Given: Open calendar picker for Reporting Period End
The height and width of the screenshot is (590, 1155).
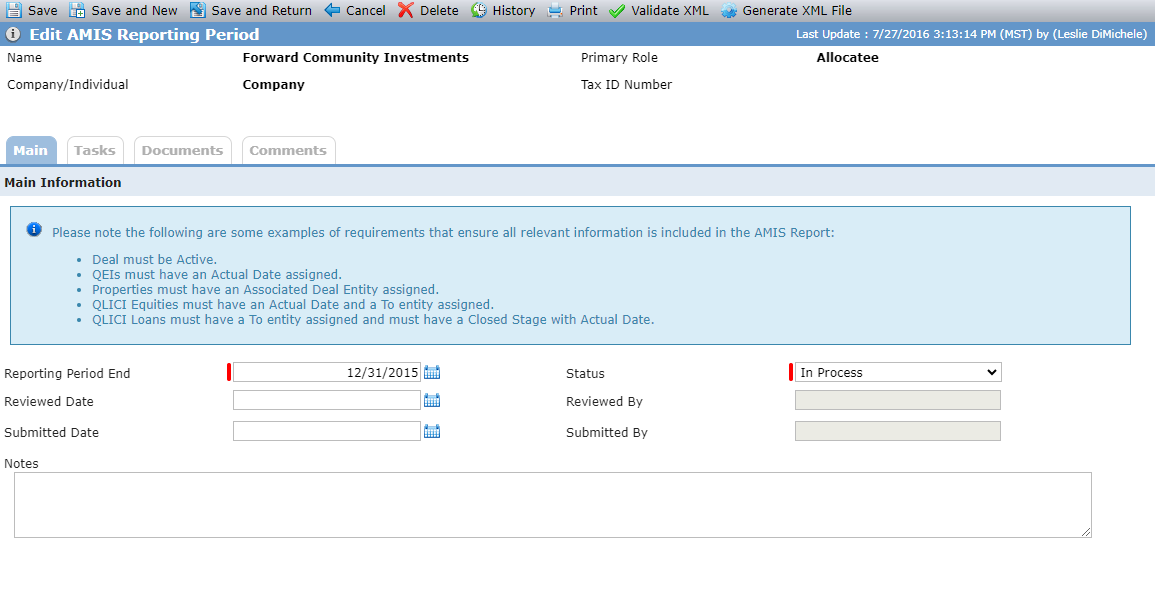Looking at the screenshot, I should pos(432,373).
